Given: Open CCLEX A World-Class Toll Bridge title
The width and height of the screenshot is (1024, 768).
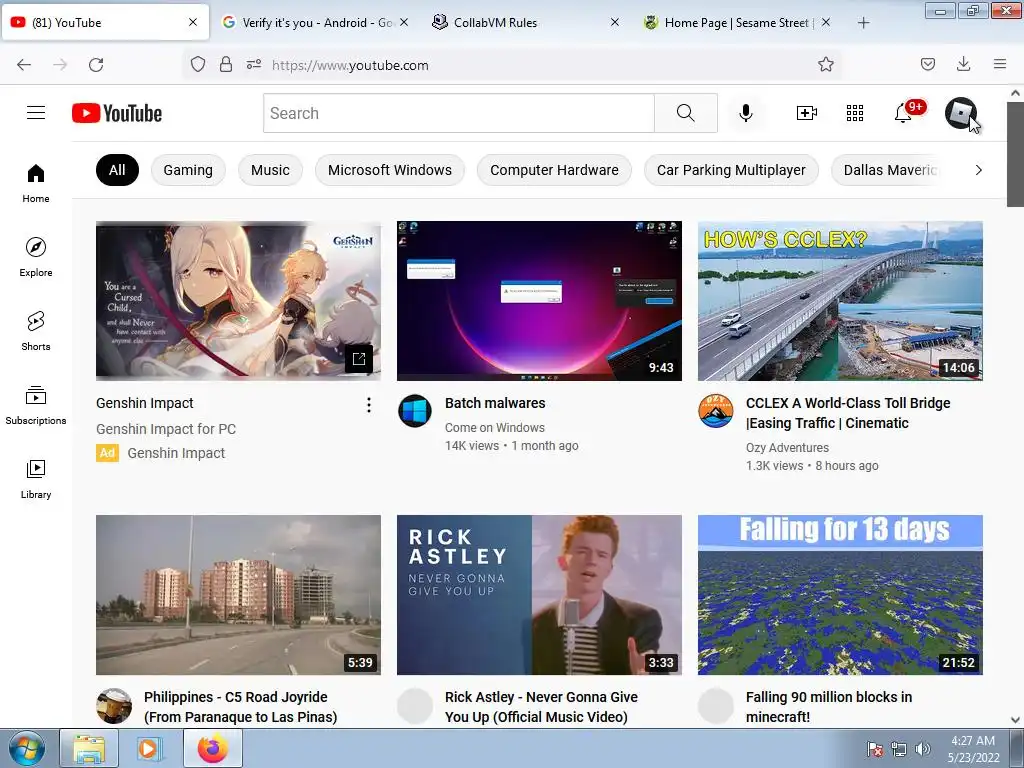Looking at the screenshot, I should pos(848,413).
